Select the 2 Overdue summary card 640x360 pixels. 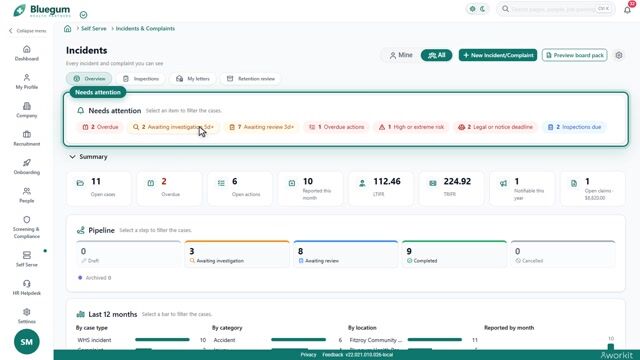pos(169,188)
